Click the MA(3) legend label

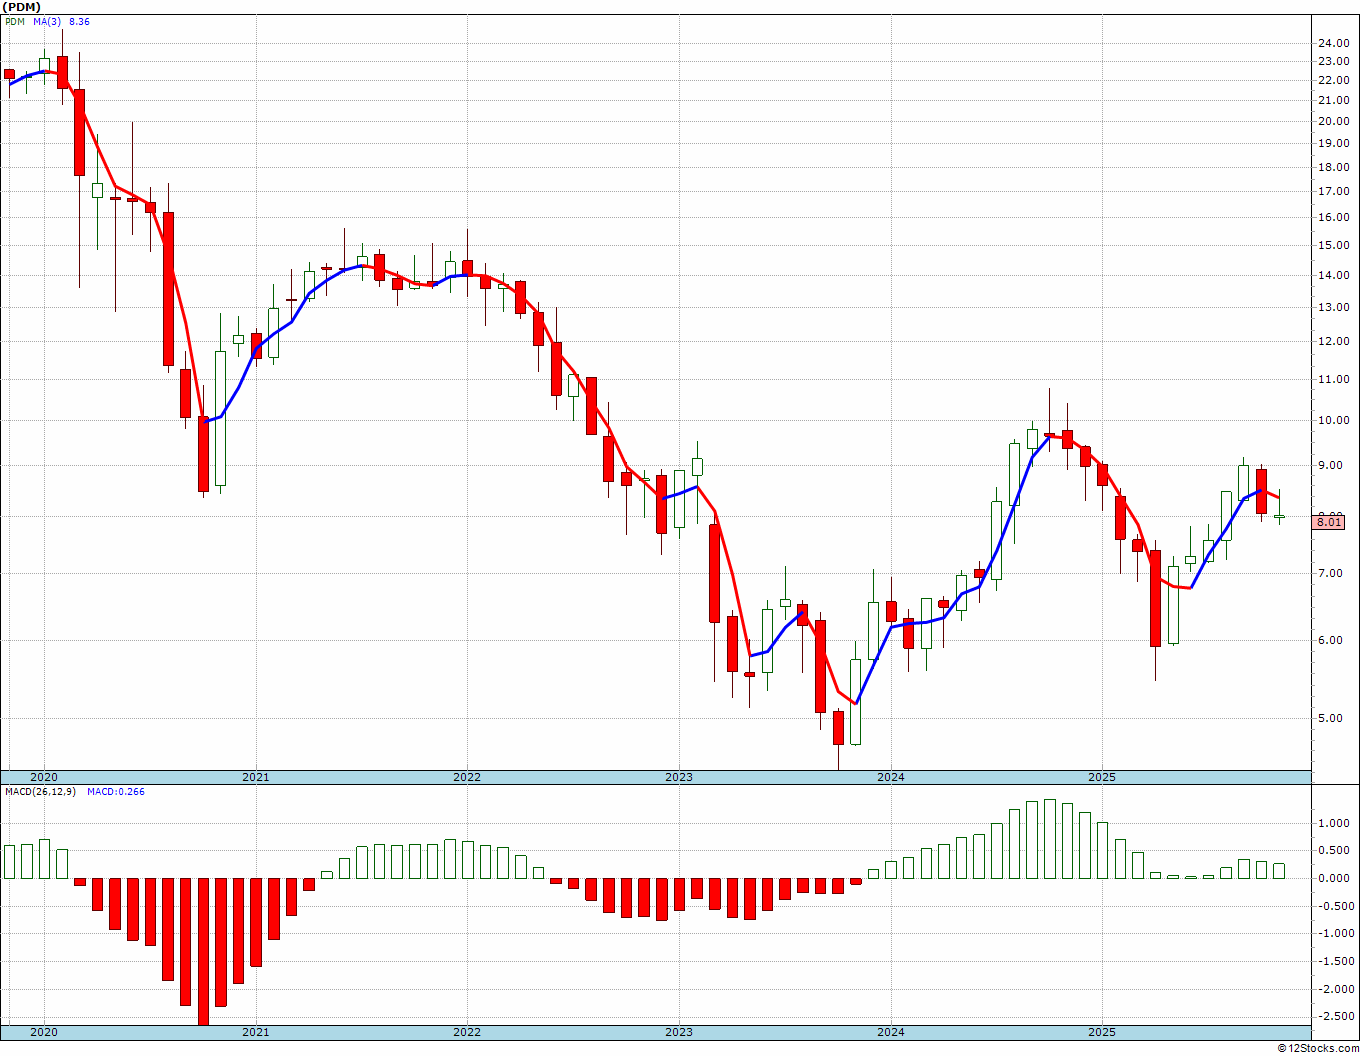(x=47, y=22)
